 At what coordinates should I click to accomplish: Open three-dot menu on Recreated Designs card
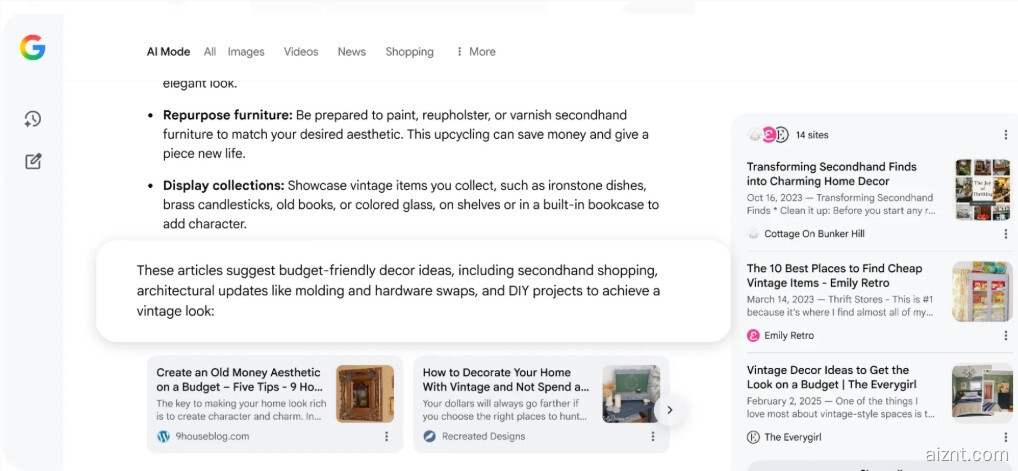point(653,436)
